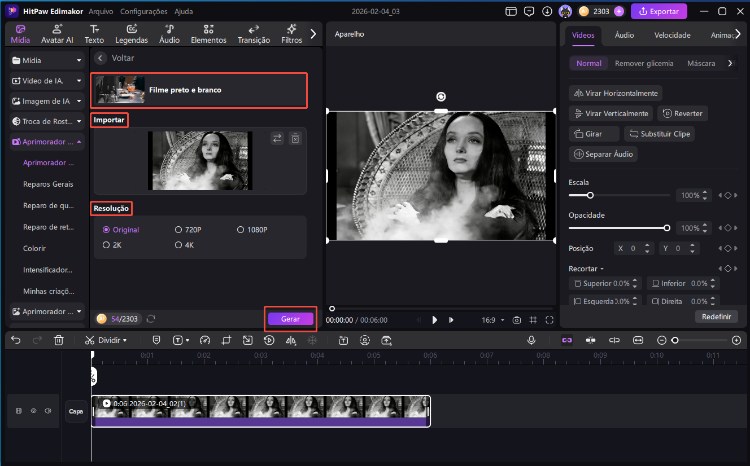Add a keyframe for Escala
750x466 pixels.
(728, 195)
